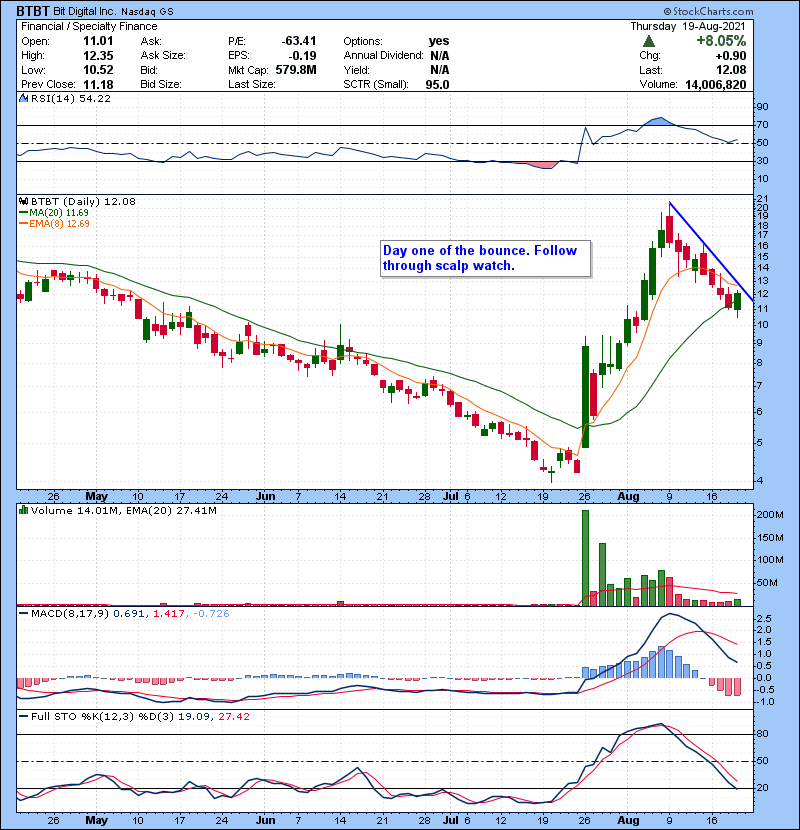Viewport: 800px width, 830px height.
Task: Click the header Volume value 14,006,820
Action: pyautogui.click(x=716, y=85)
